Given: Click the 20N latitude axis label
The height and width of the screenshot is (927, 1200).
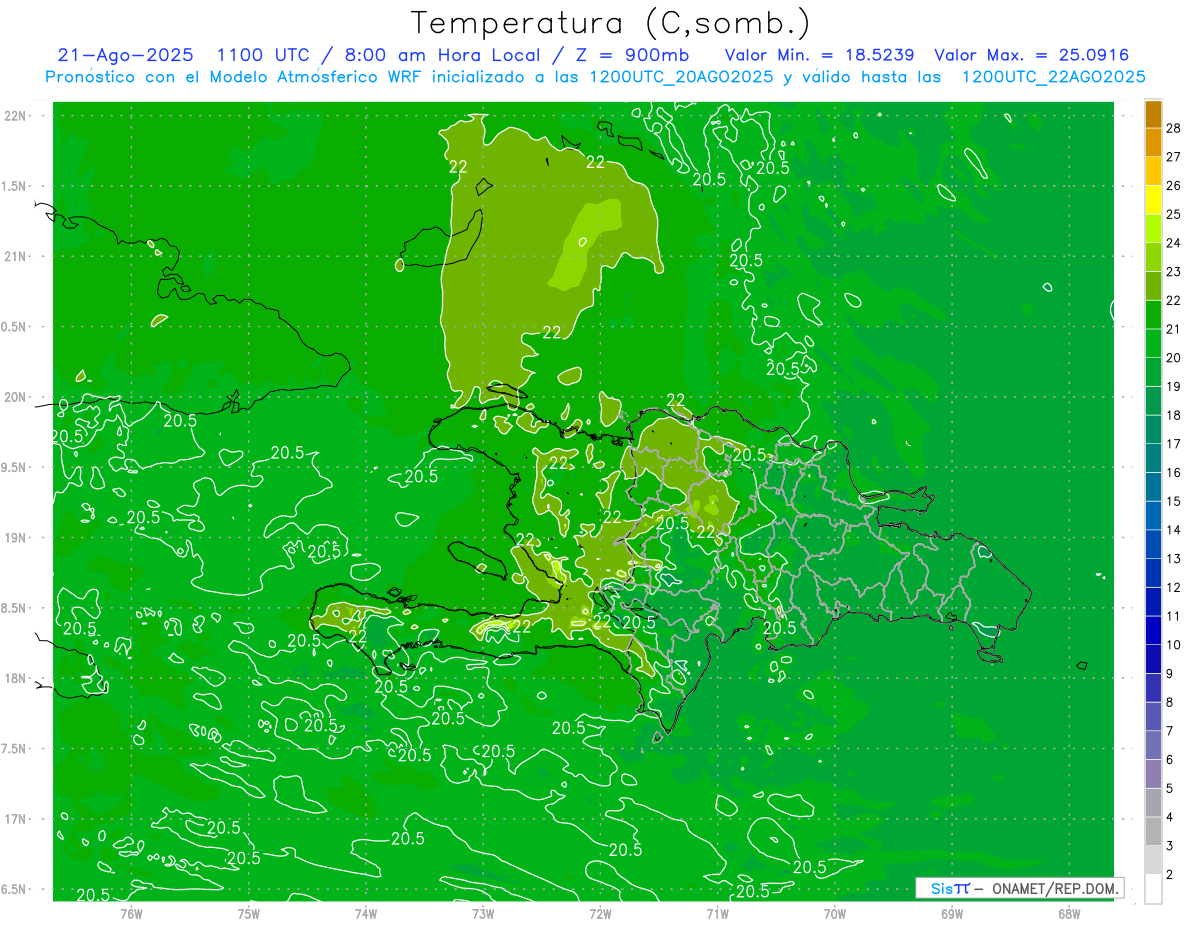Looking at the screenshot, I should pyautogui.click(x=16, y=397).
